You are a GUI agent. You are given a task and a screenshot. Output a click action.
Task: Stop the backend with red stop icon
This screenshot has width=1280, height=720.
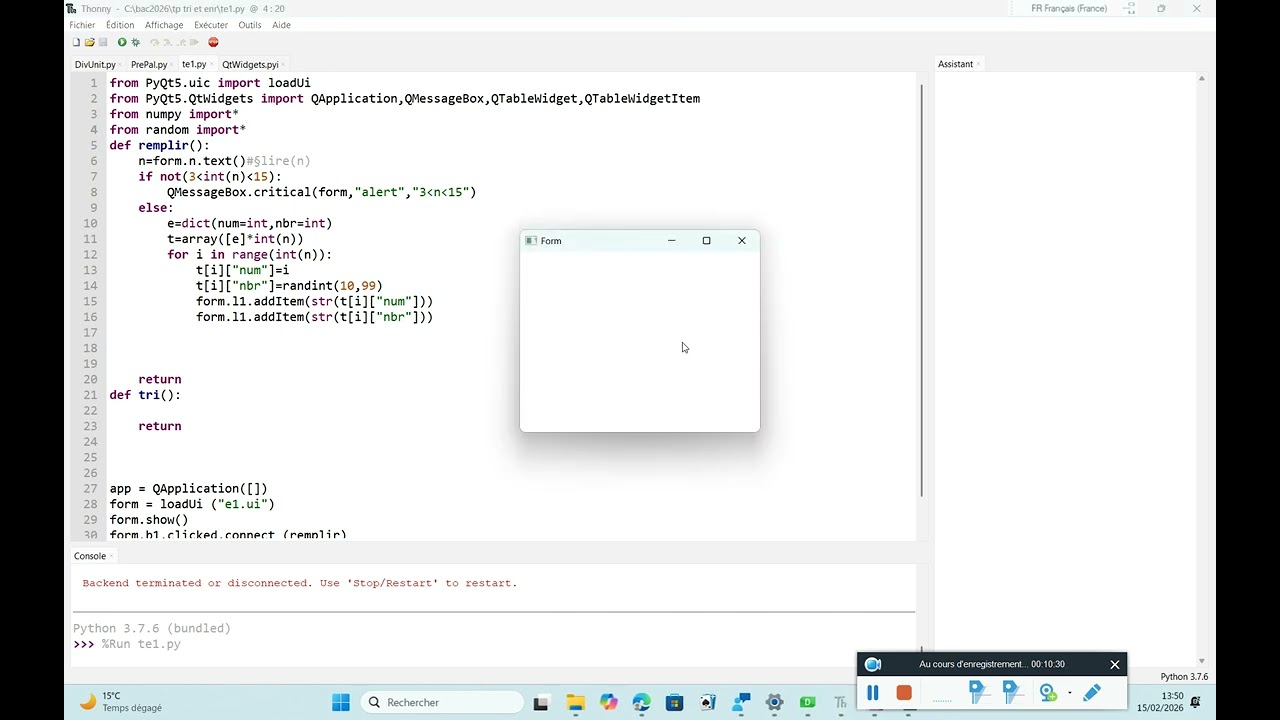tap(213, 42)
